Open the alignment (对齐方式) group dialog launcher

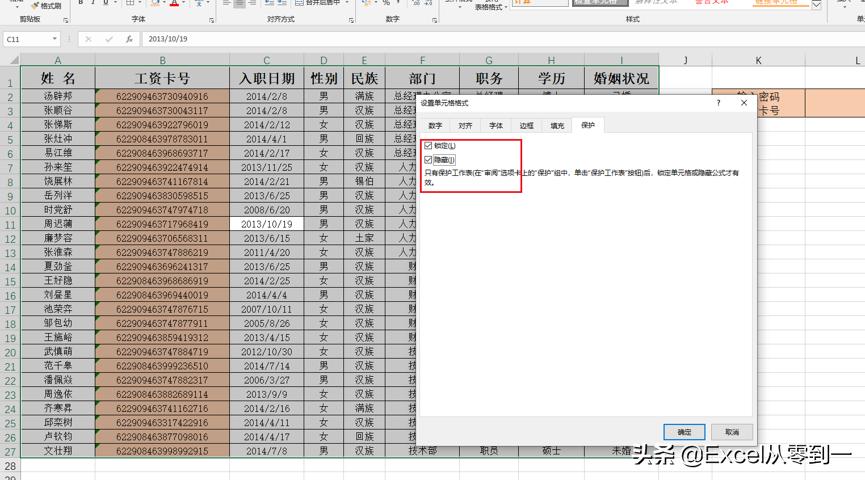click(351, 20)
